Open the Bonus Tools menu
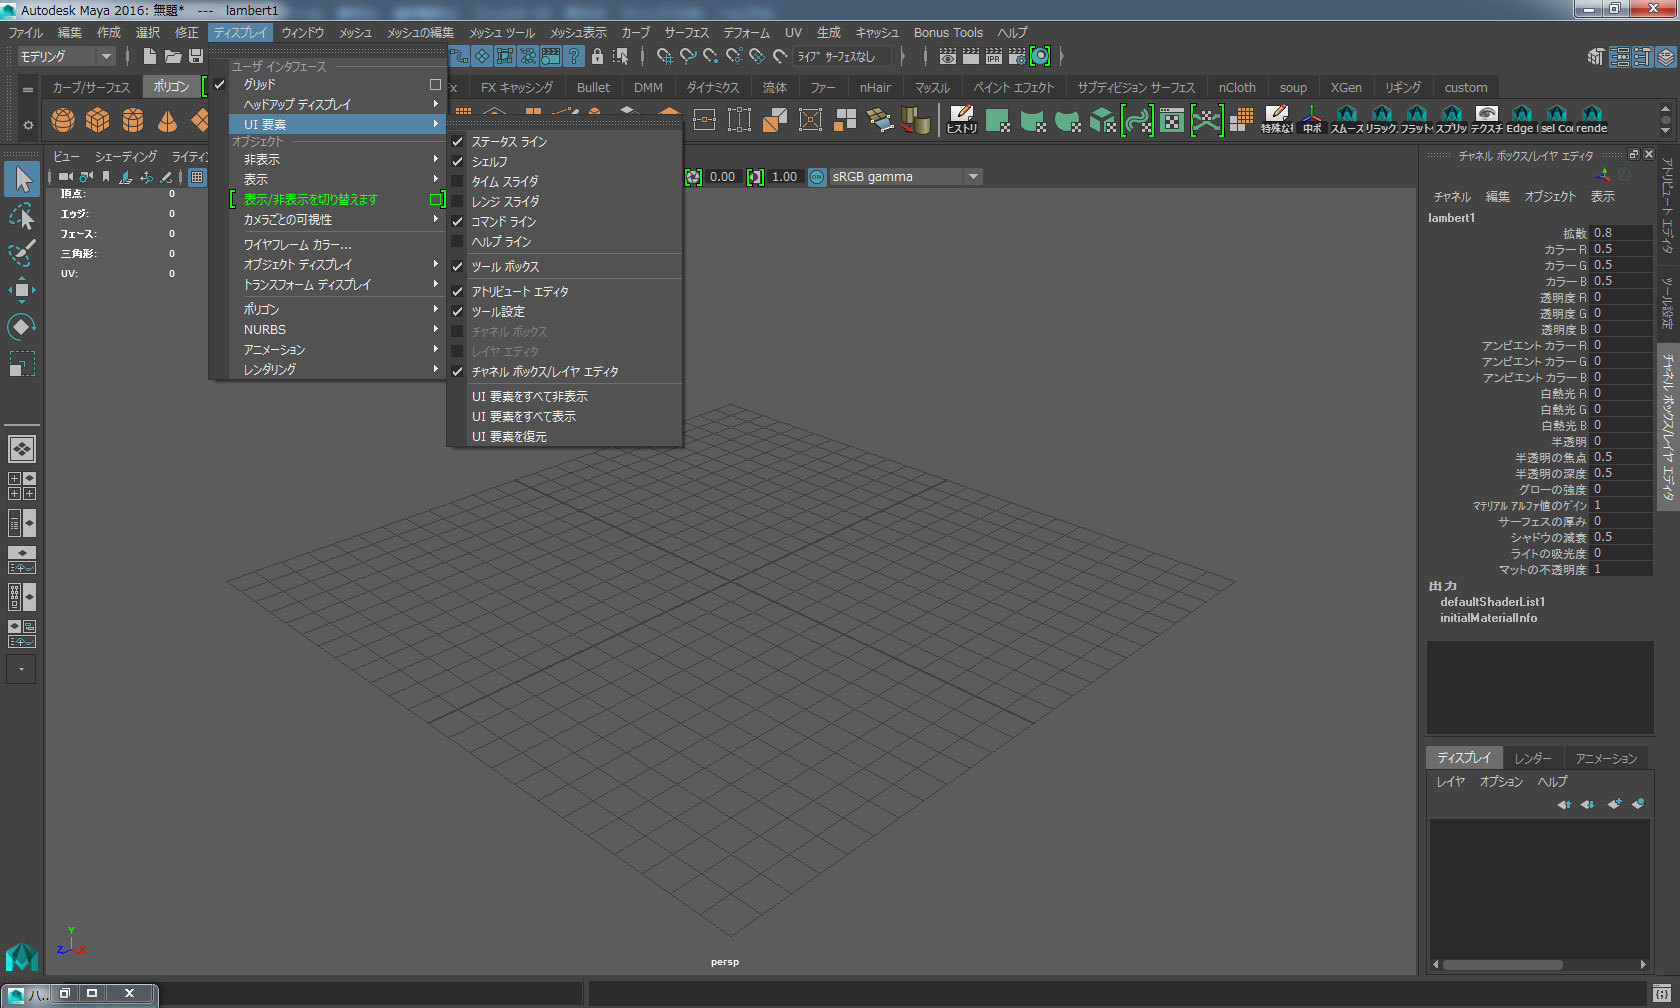This screenshot has width=1680, height=1008. coord(948,32)
